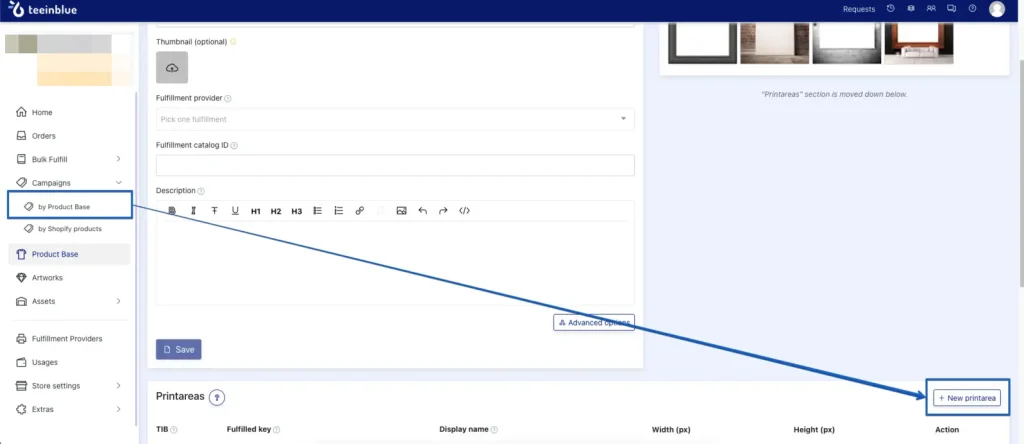
Task: Click the TIB column info icon
Action: [174, 430]
